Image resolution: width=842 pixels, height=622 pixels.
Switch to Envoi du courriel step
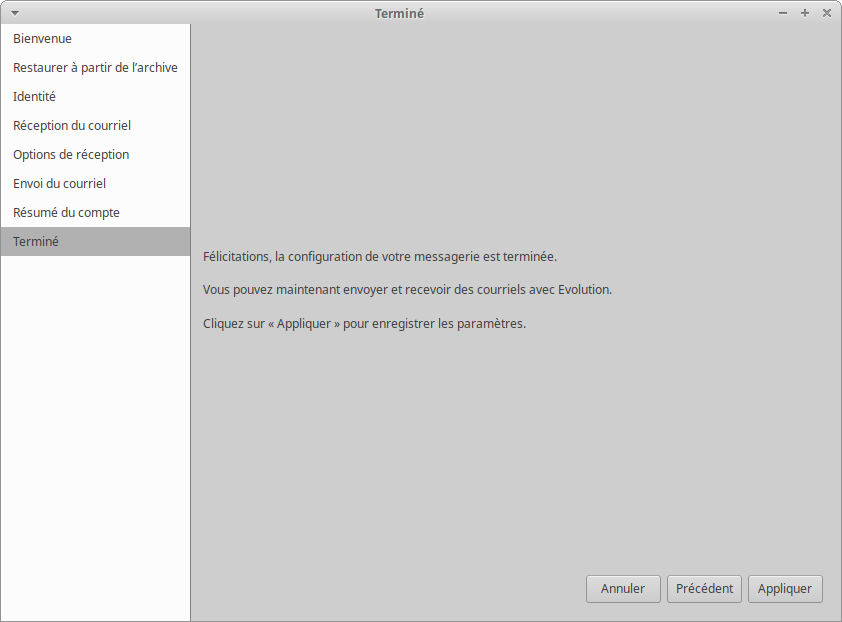pyautogui.click(x=59, y=184)
